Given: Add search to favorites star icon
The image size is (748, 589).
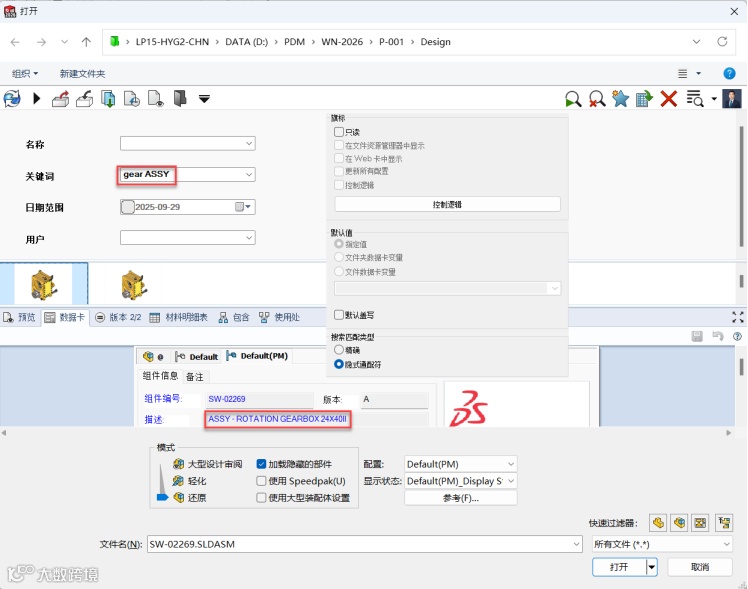Looking at the screenshot, I should click(620, 99).
